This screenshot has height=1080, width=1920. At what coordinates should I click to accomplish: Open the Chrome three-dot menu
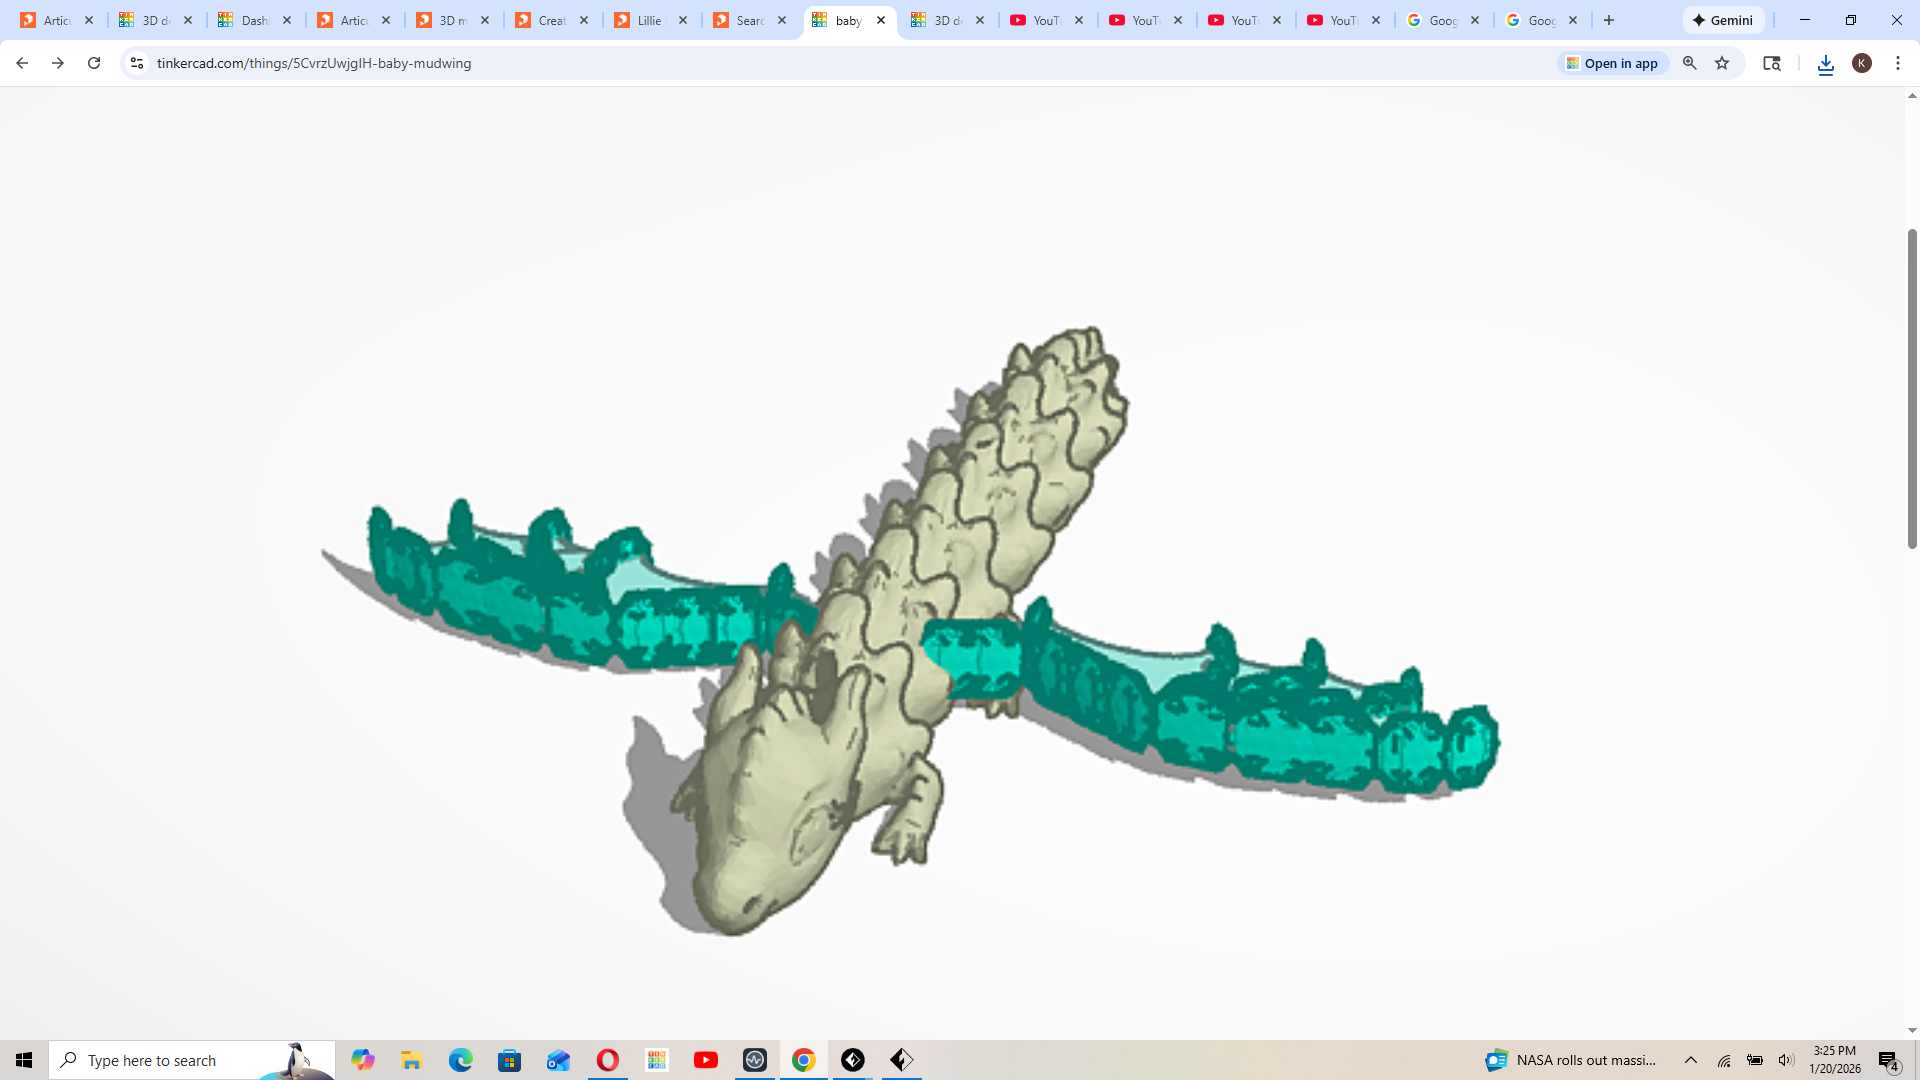pyautogui.click(x=1898, y=63)
